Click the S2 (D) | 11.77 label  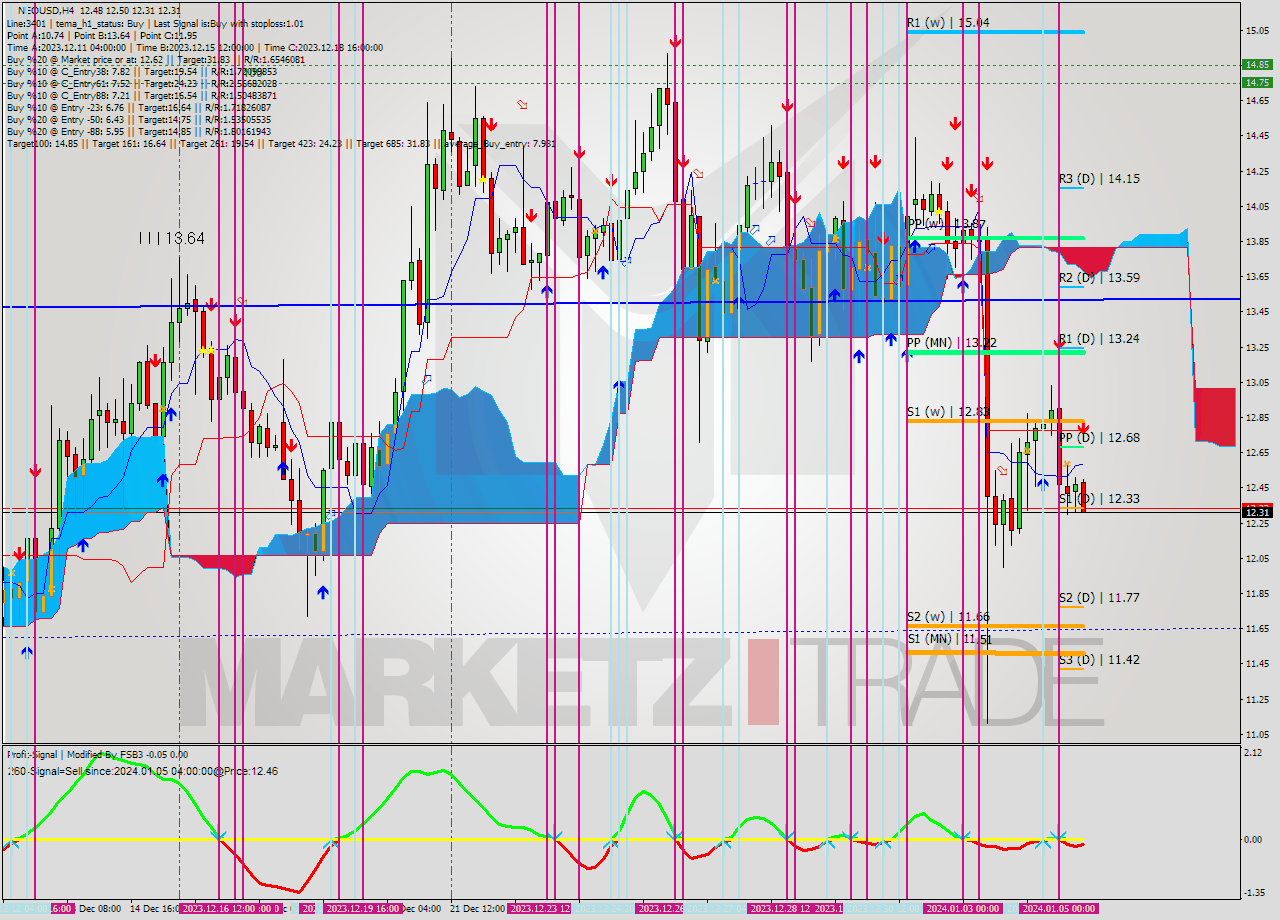pyautogui.click(x=1099, y=598)
